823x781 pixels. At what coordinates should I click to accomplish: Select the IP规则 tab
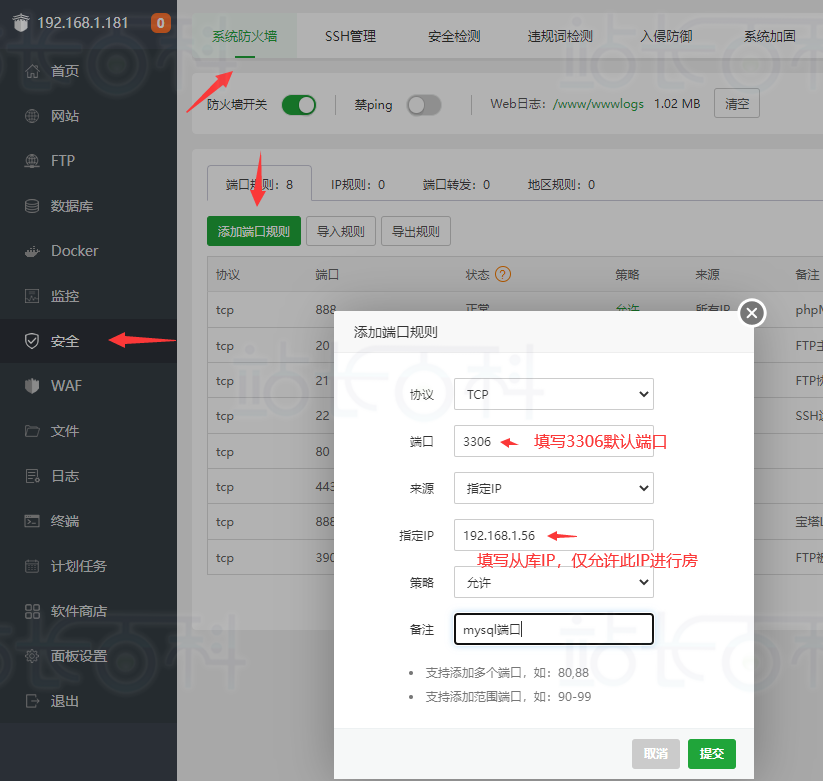click(358, 185)
